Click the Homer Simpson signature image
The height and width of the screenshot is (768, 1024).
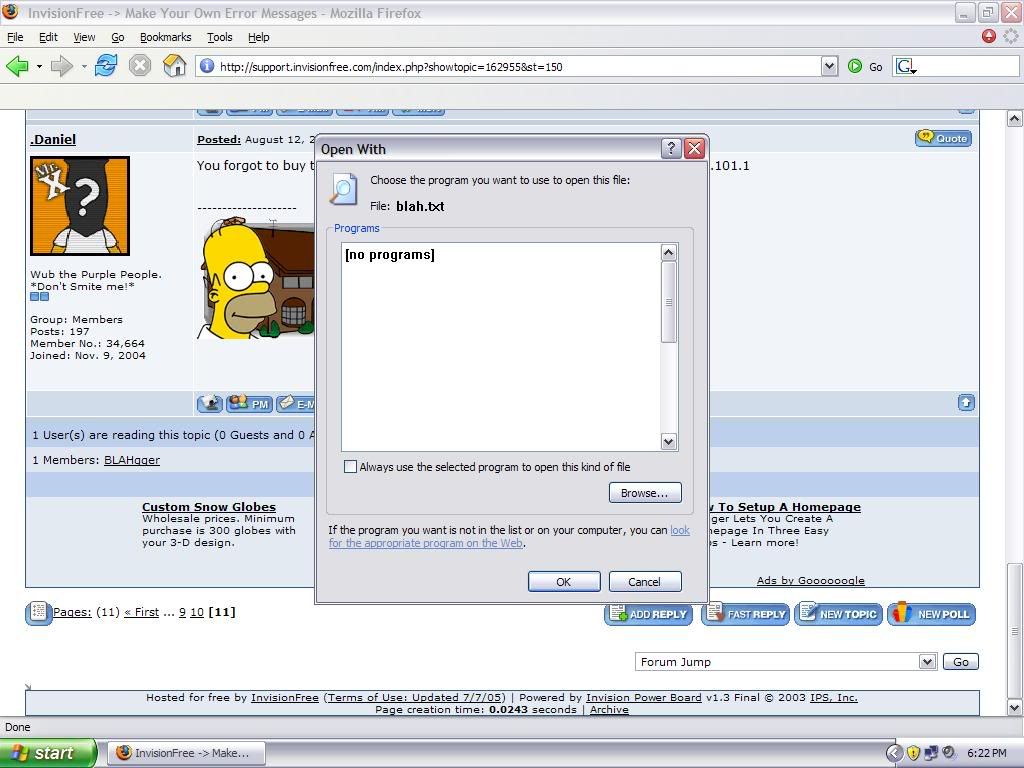point(256,279)
